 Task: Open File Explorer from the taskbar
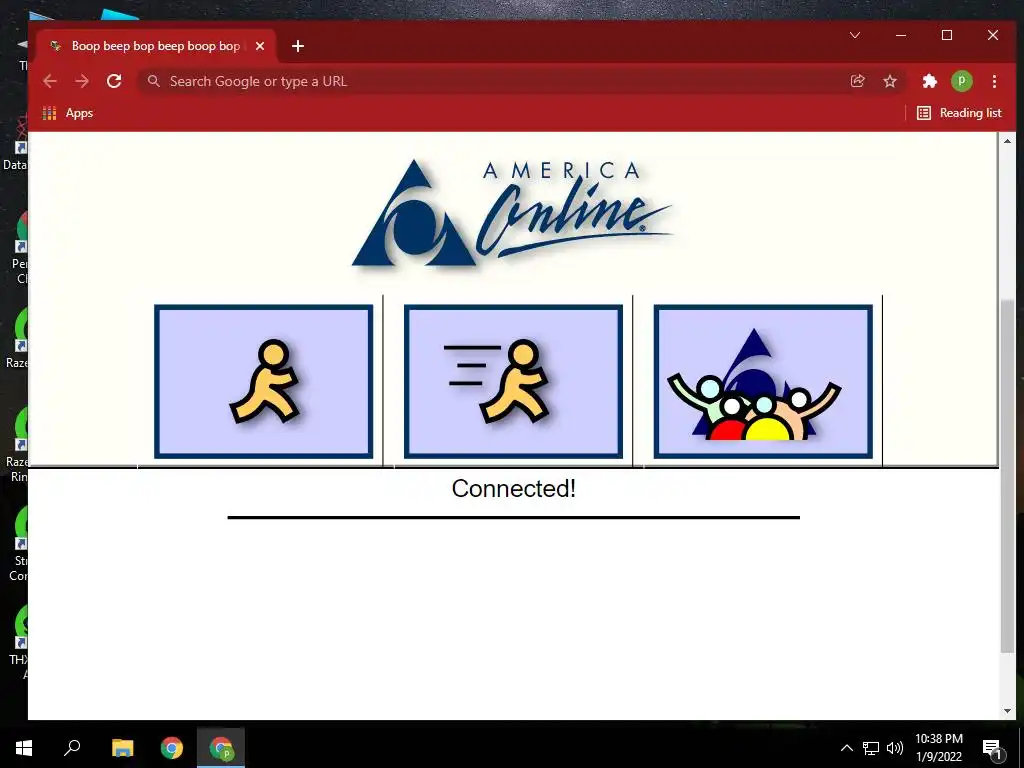(122, 748)
